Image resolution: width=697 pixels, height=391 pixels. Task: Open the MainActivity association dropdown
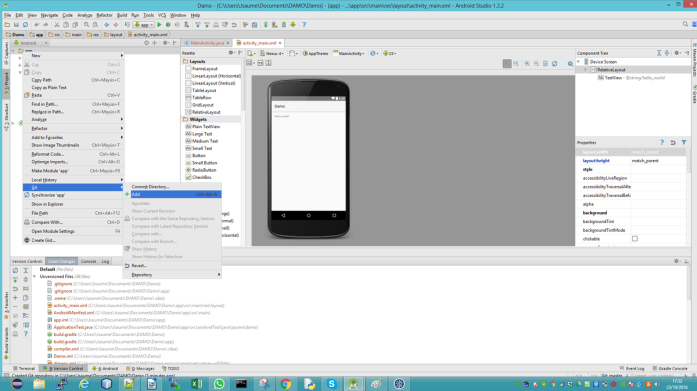[x=348, y=53]
